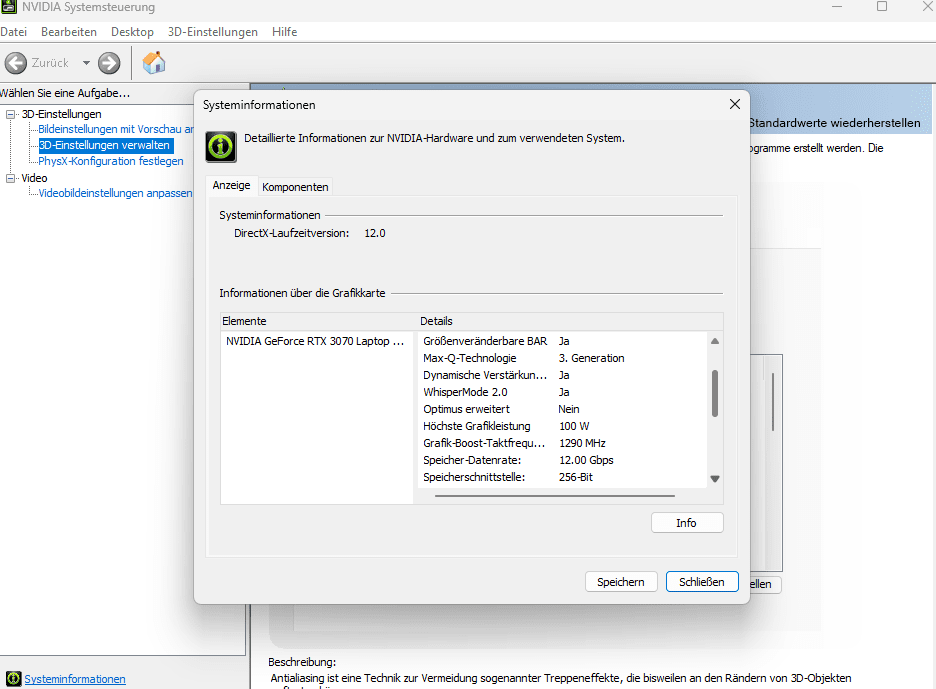Select Bildeinstellungen mit Vorschau tree item
Viewport: 936px width, 689px height.
click(x=116, y=129)
